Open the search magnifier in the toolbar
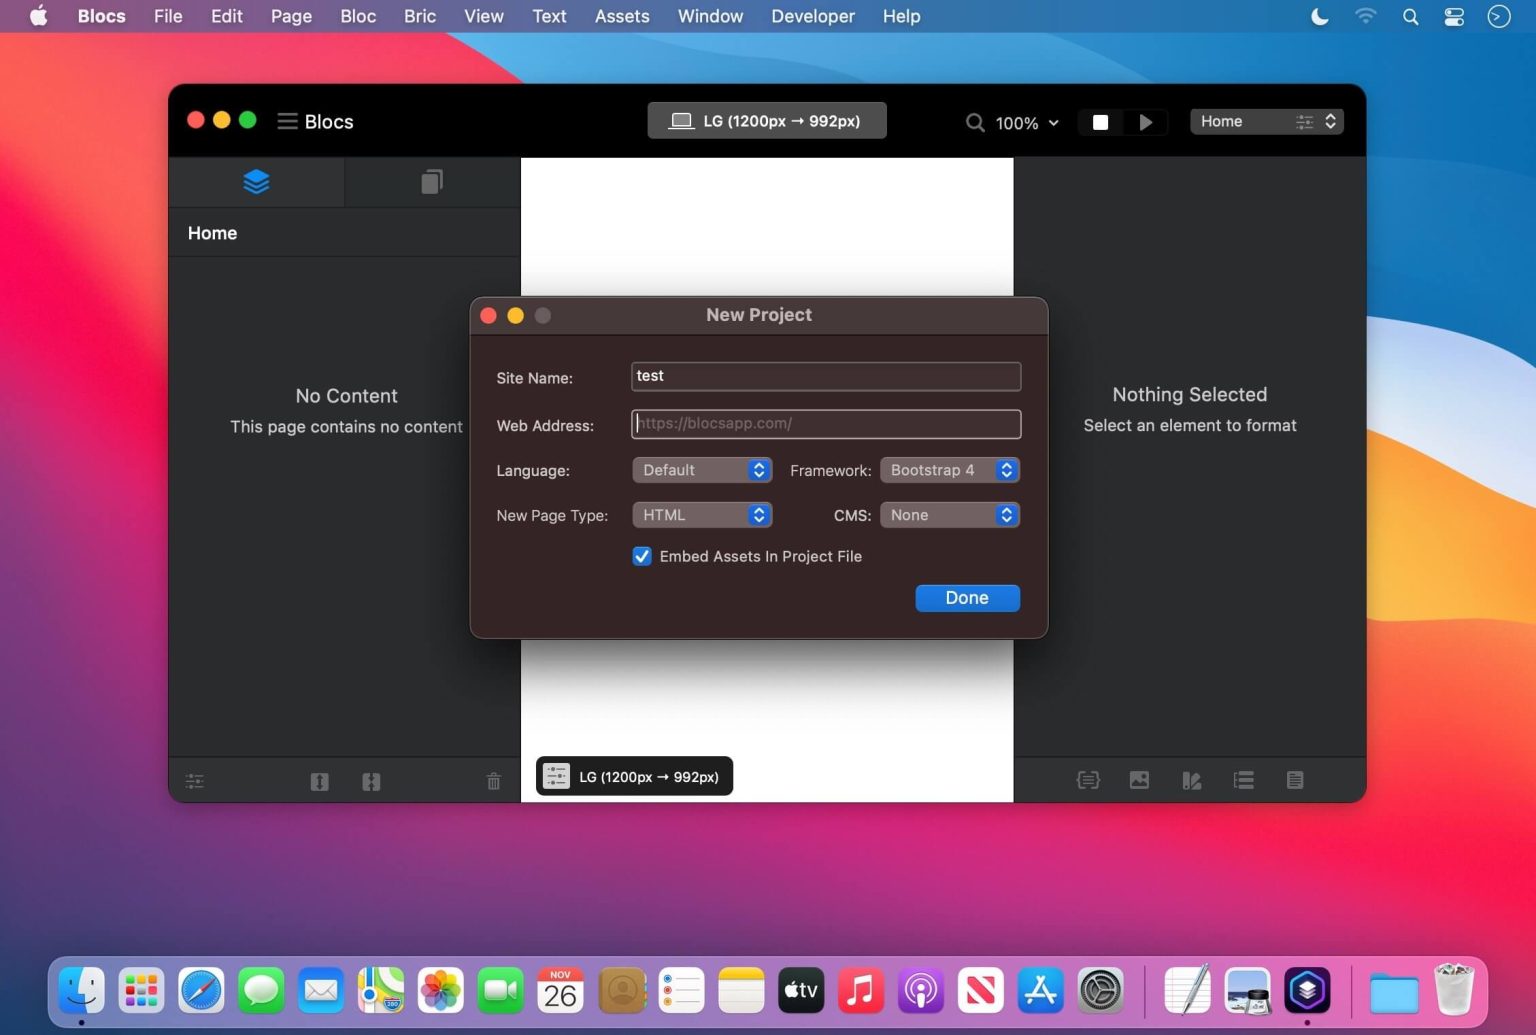The width and height of the screenshot is (1536, 1035). [x=974, y=122]
